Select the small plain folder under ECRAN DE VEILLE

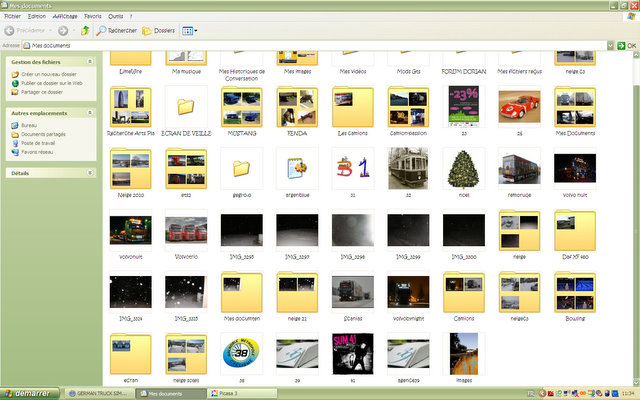(x=241, y=168)
